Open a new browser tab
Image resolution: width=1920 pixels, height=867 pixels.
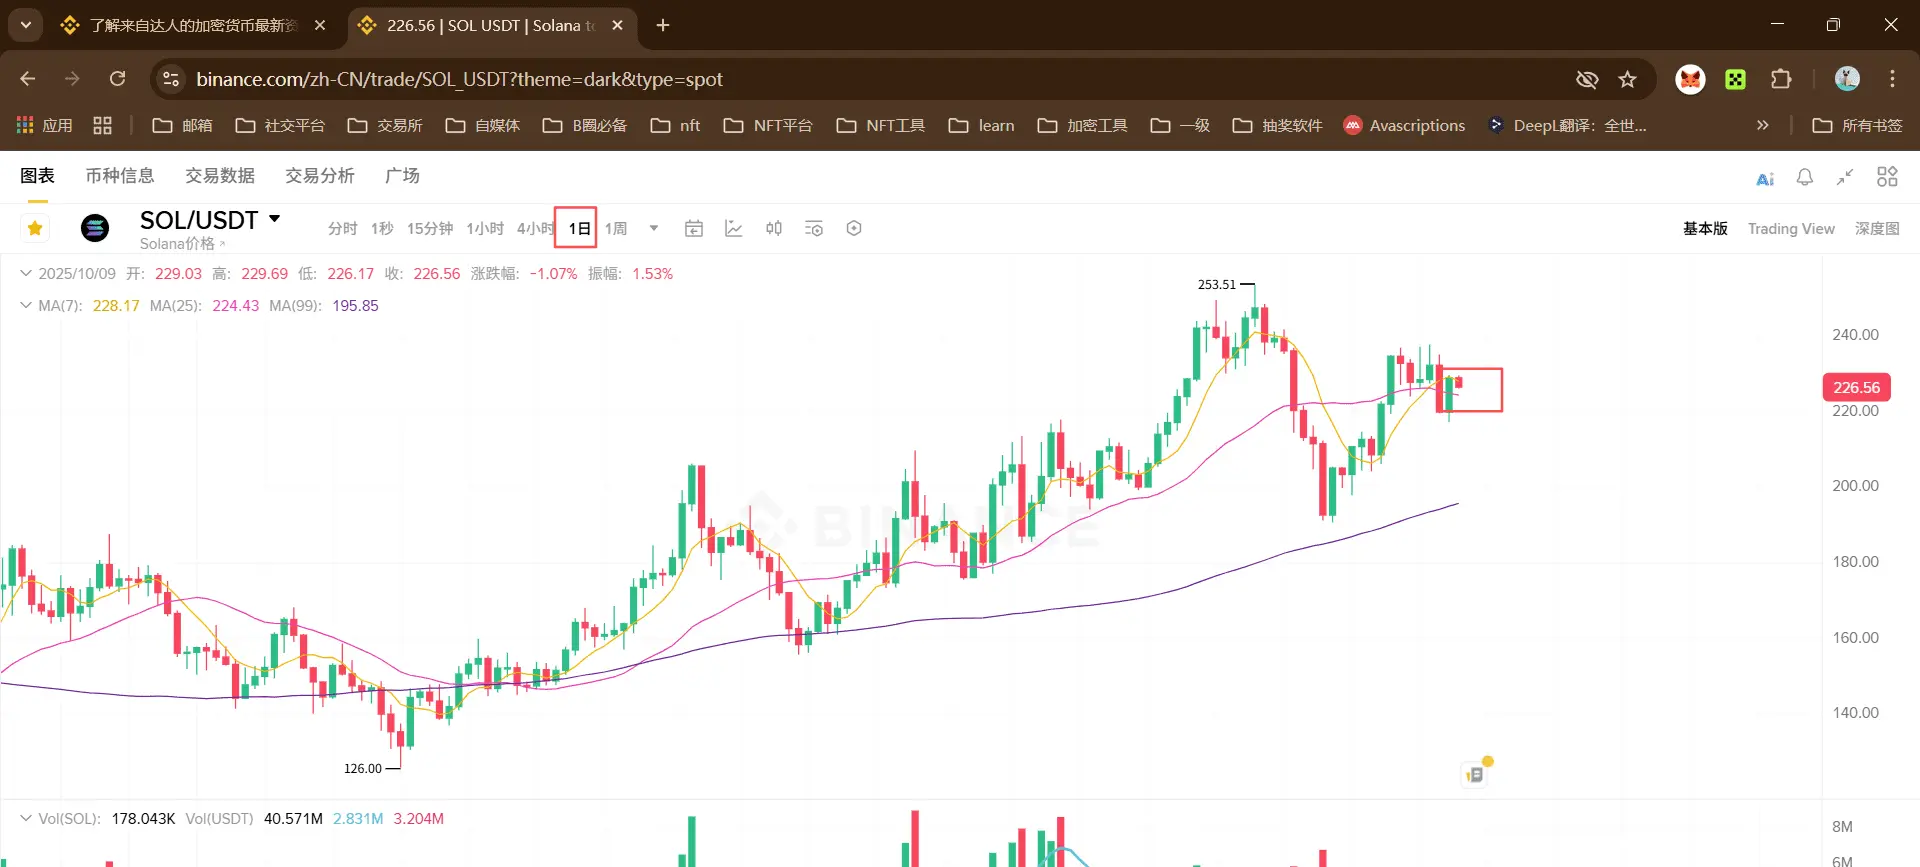[x=663, y=25]
